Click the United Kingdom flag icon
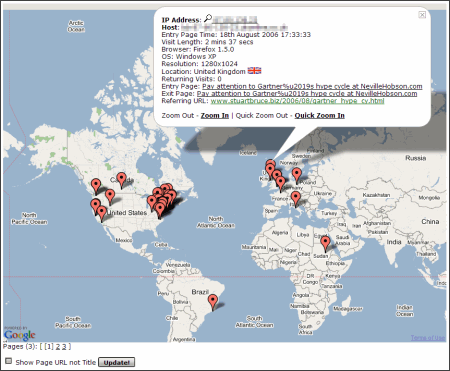 click(x=254, y=71)
